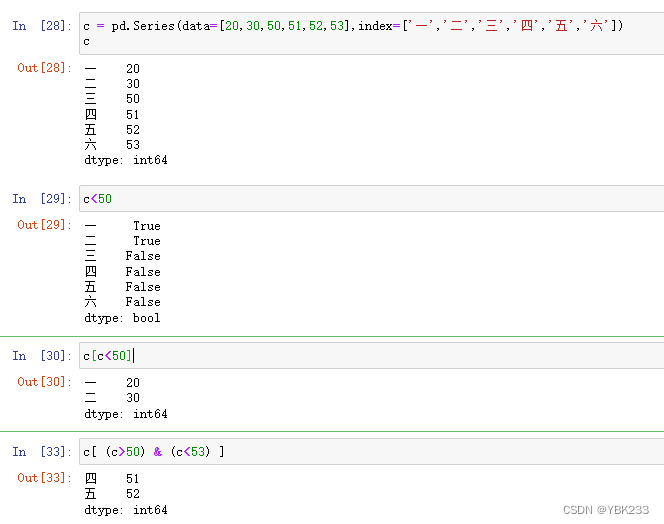Click the Out[30] output label
This screenshot has height=524, width=664.
(x=44, y=382)
